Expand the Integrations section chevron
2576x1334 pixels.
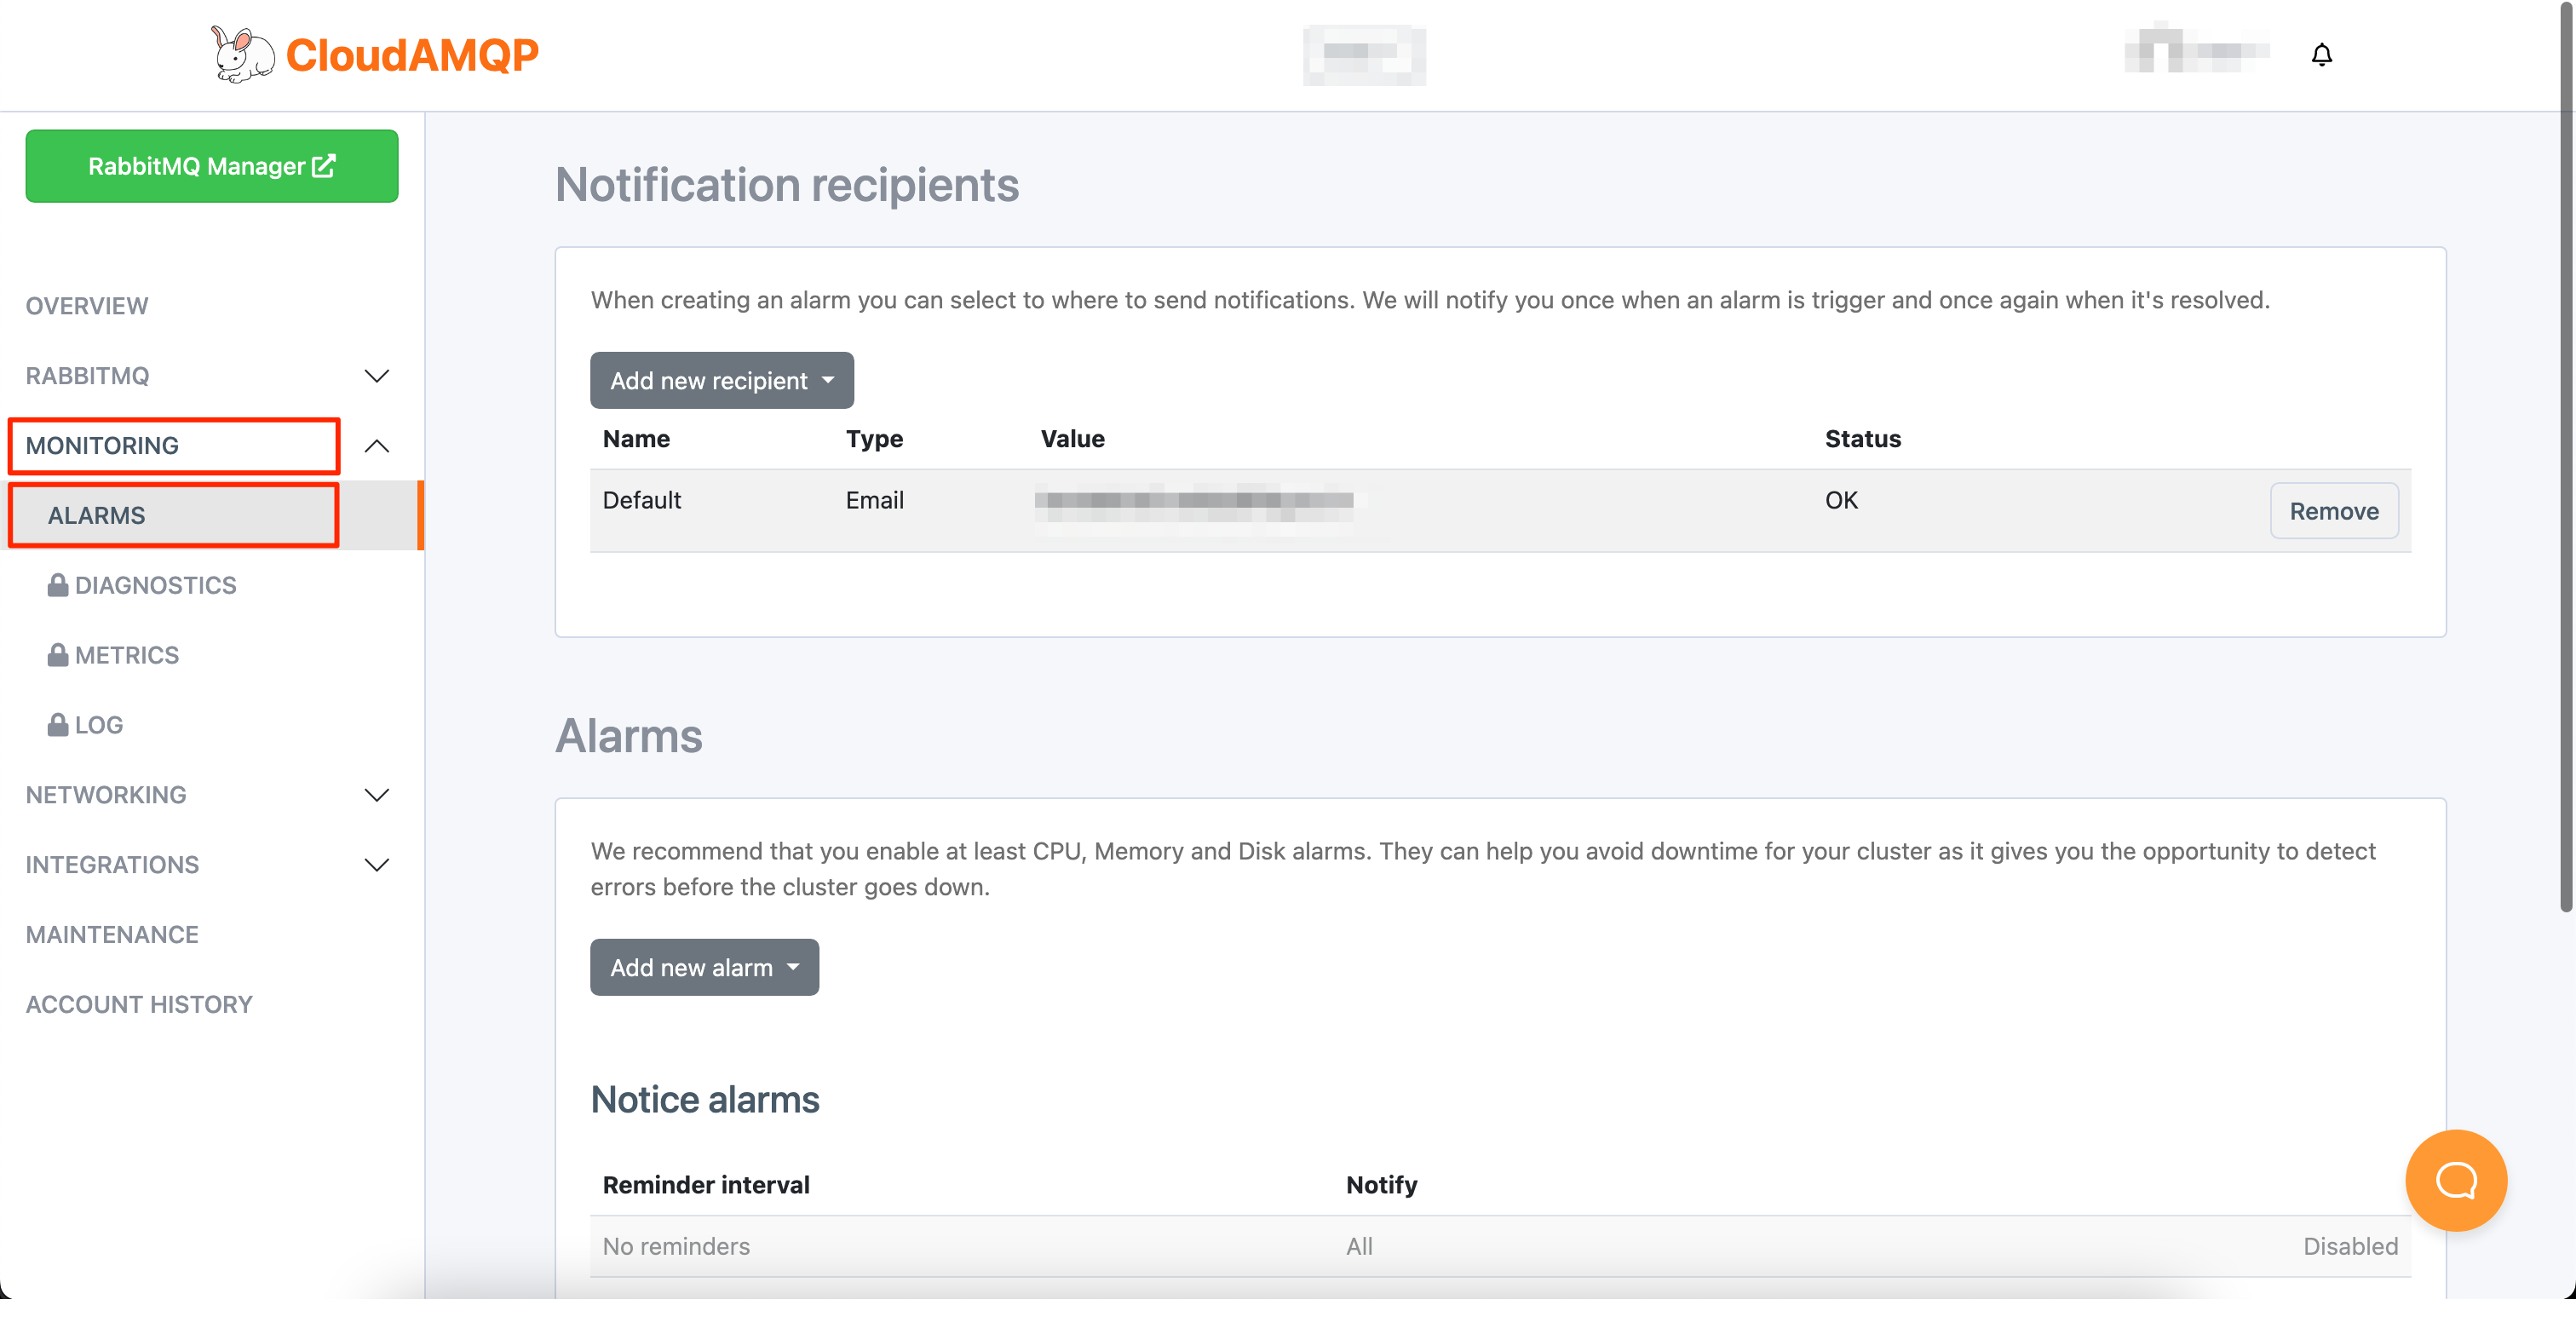pyautogui.click(x=377, y=865)
